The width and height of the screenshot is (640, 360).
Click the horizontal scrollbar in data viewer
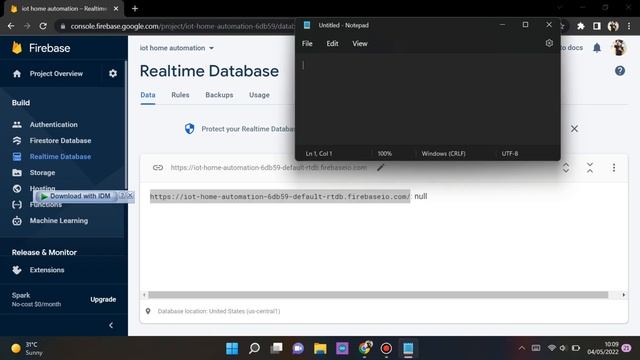pos(378,295)
